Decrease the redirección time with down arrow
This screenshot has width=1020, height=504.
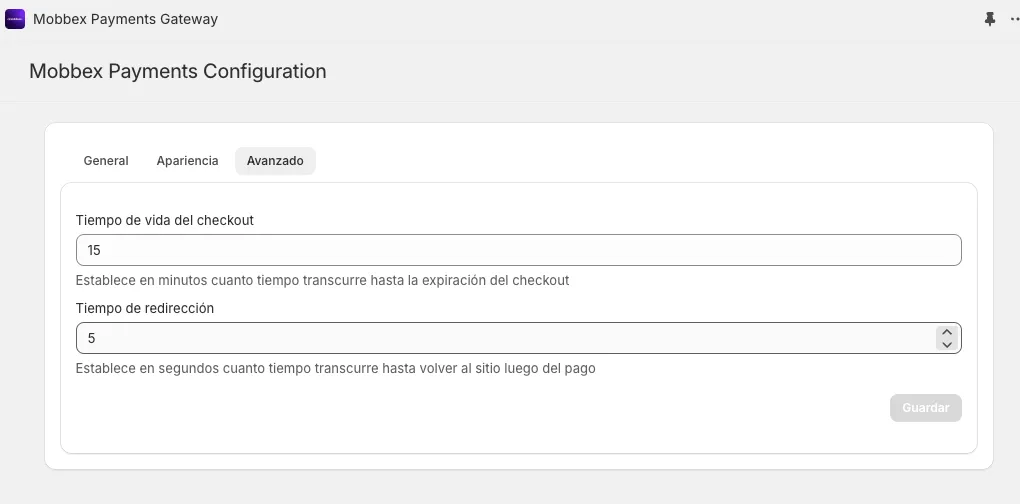(947, 345)
